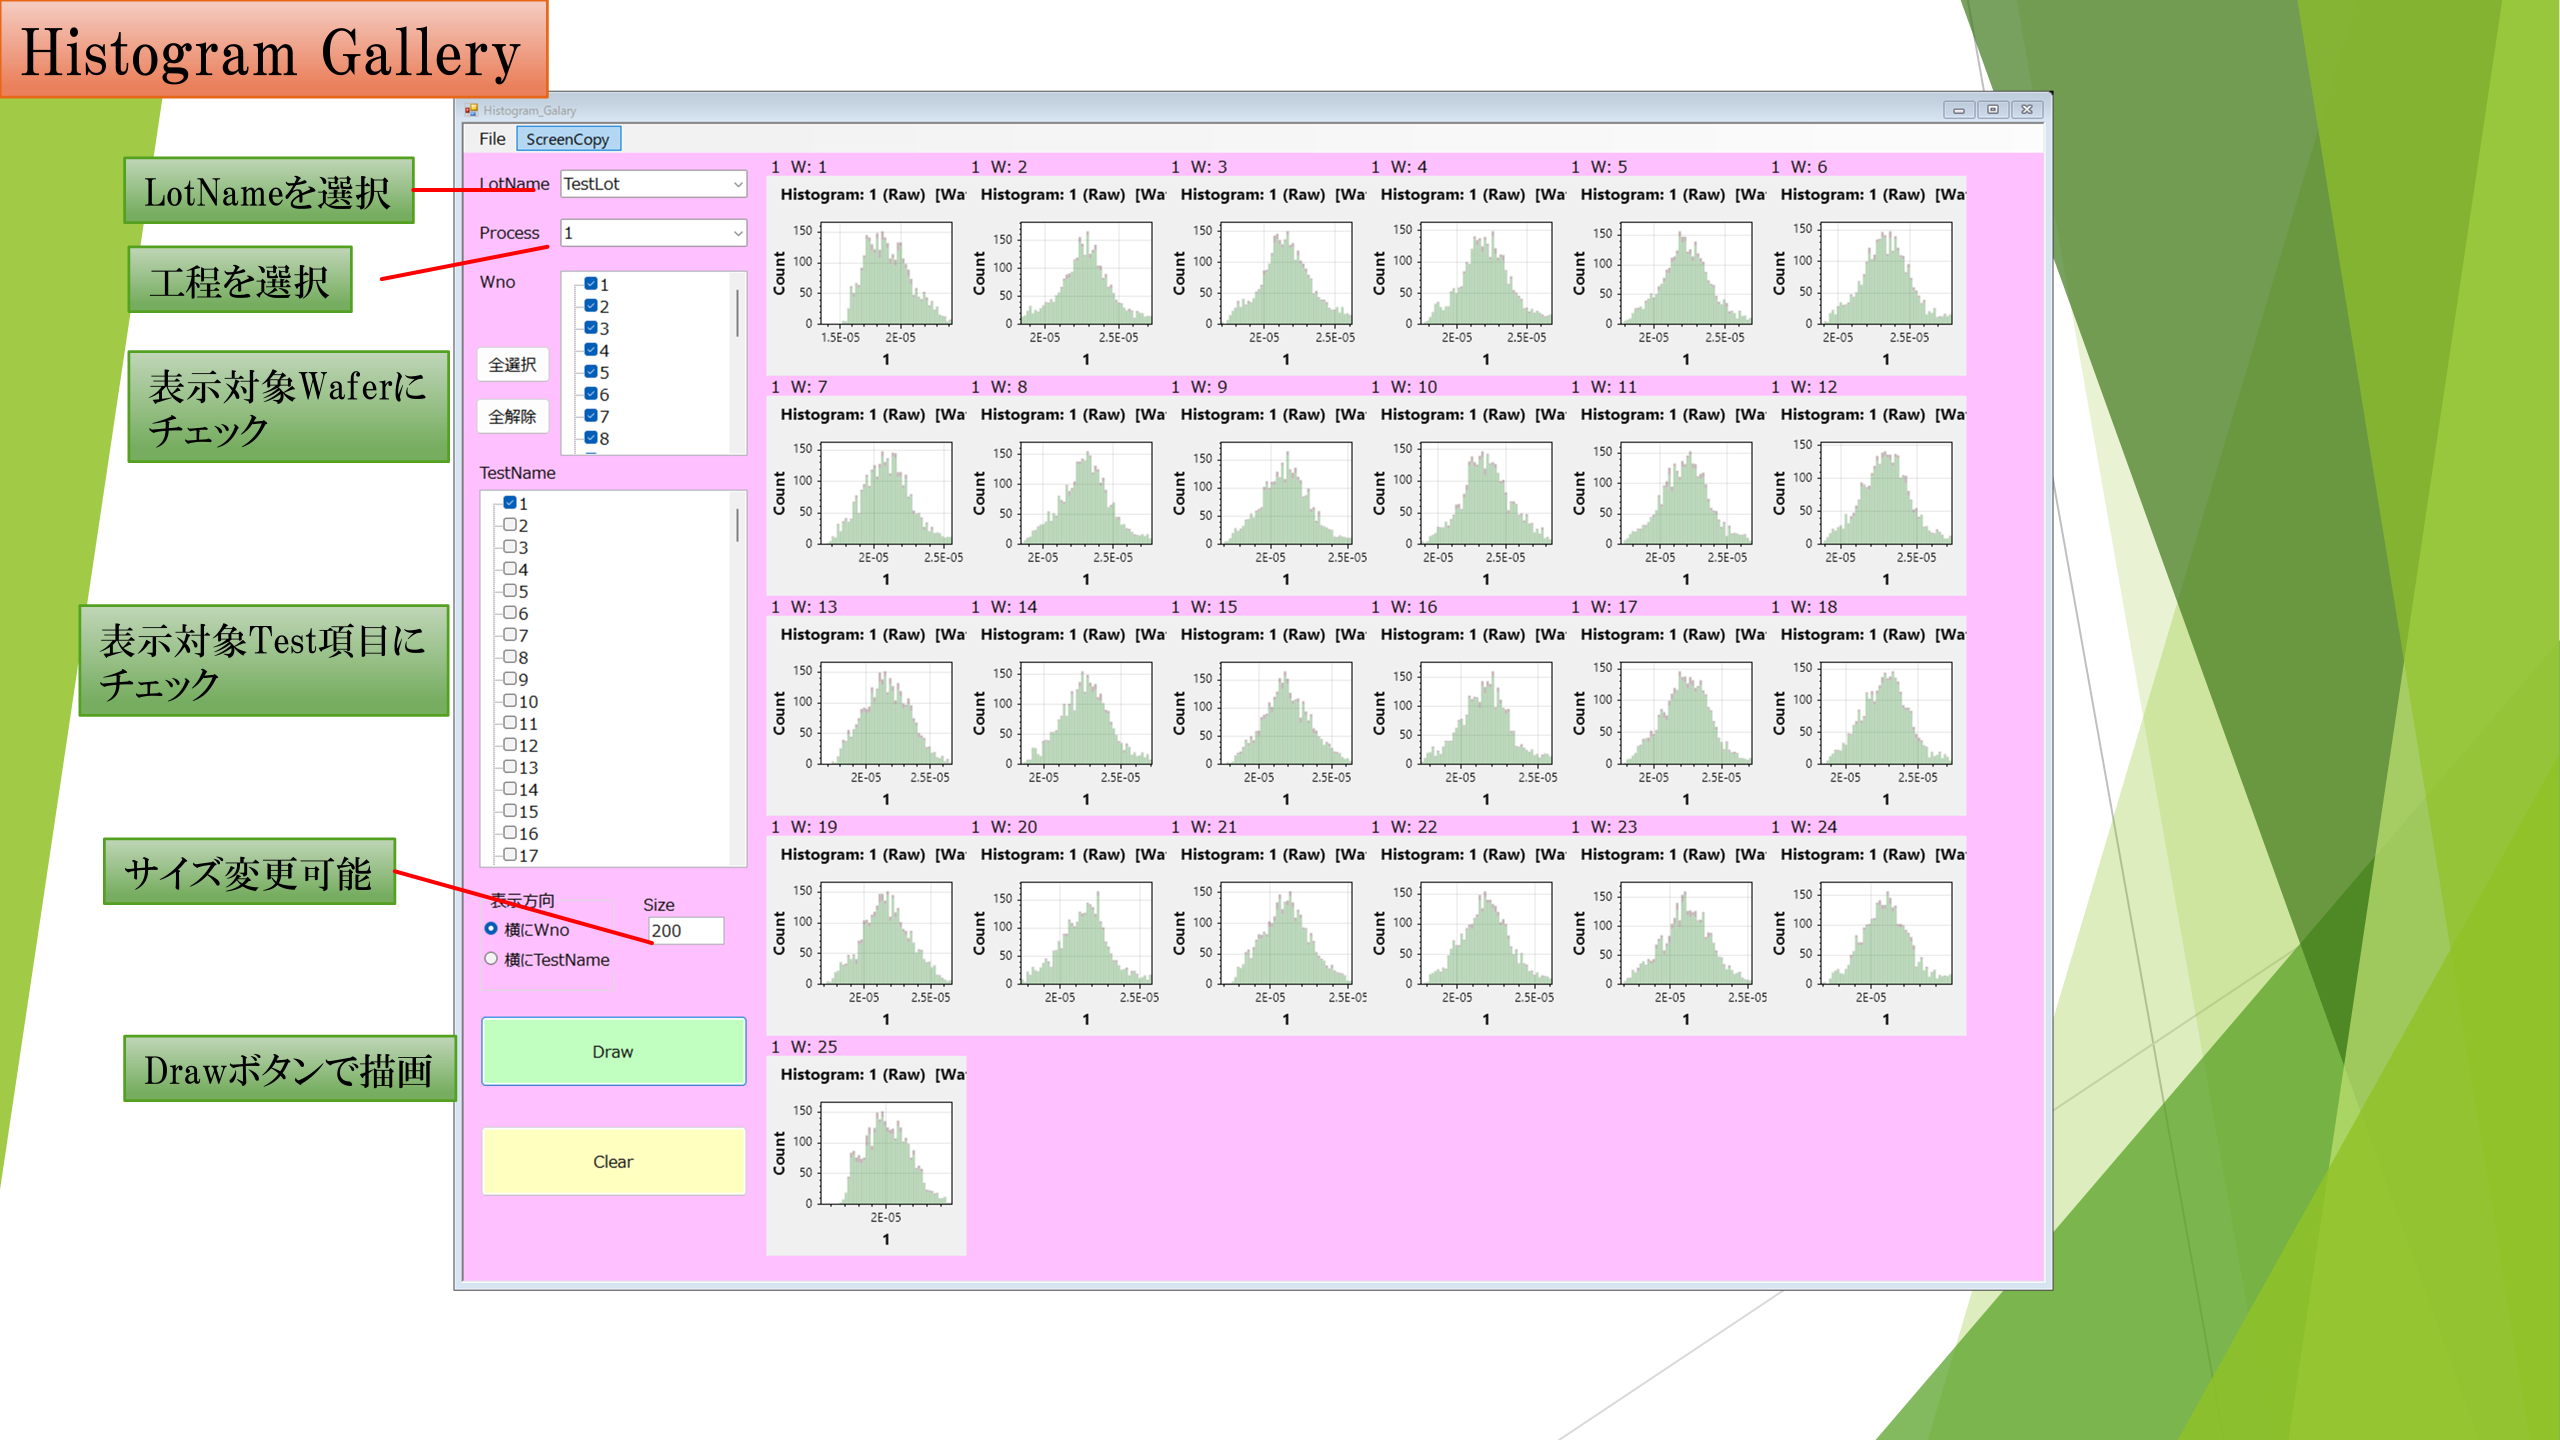Screen dimensions: 2560x1440
Task: Uncheck Wno 3 checkbox
Action: [591, 328]
